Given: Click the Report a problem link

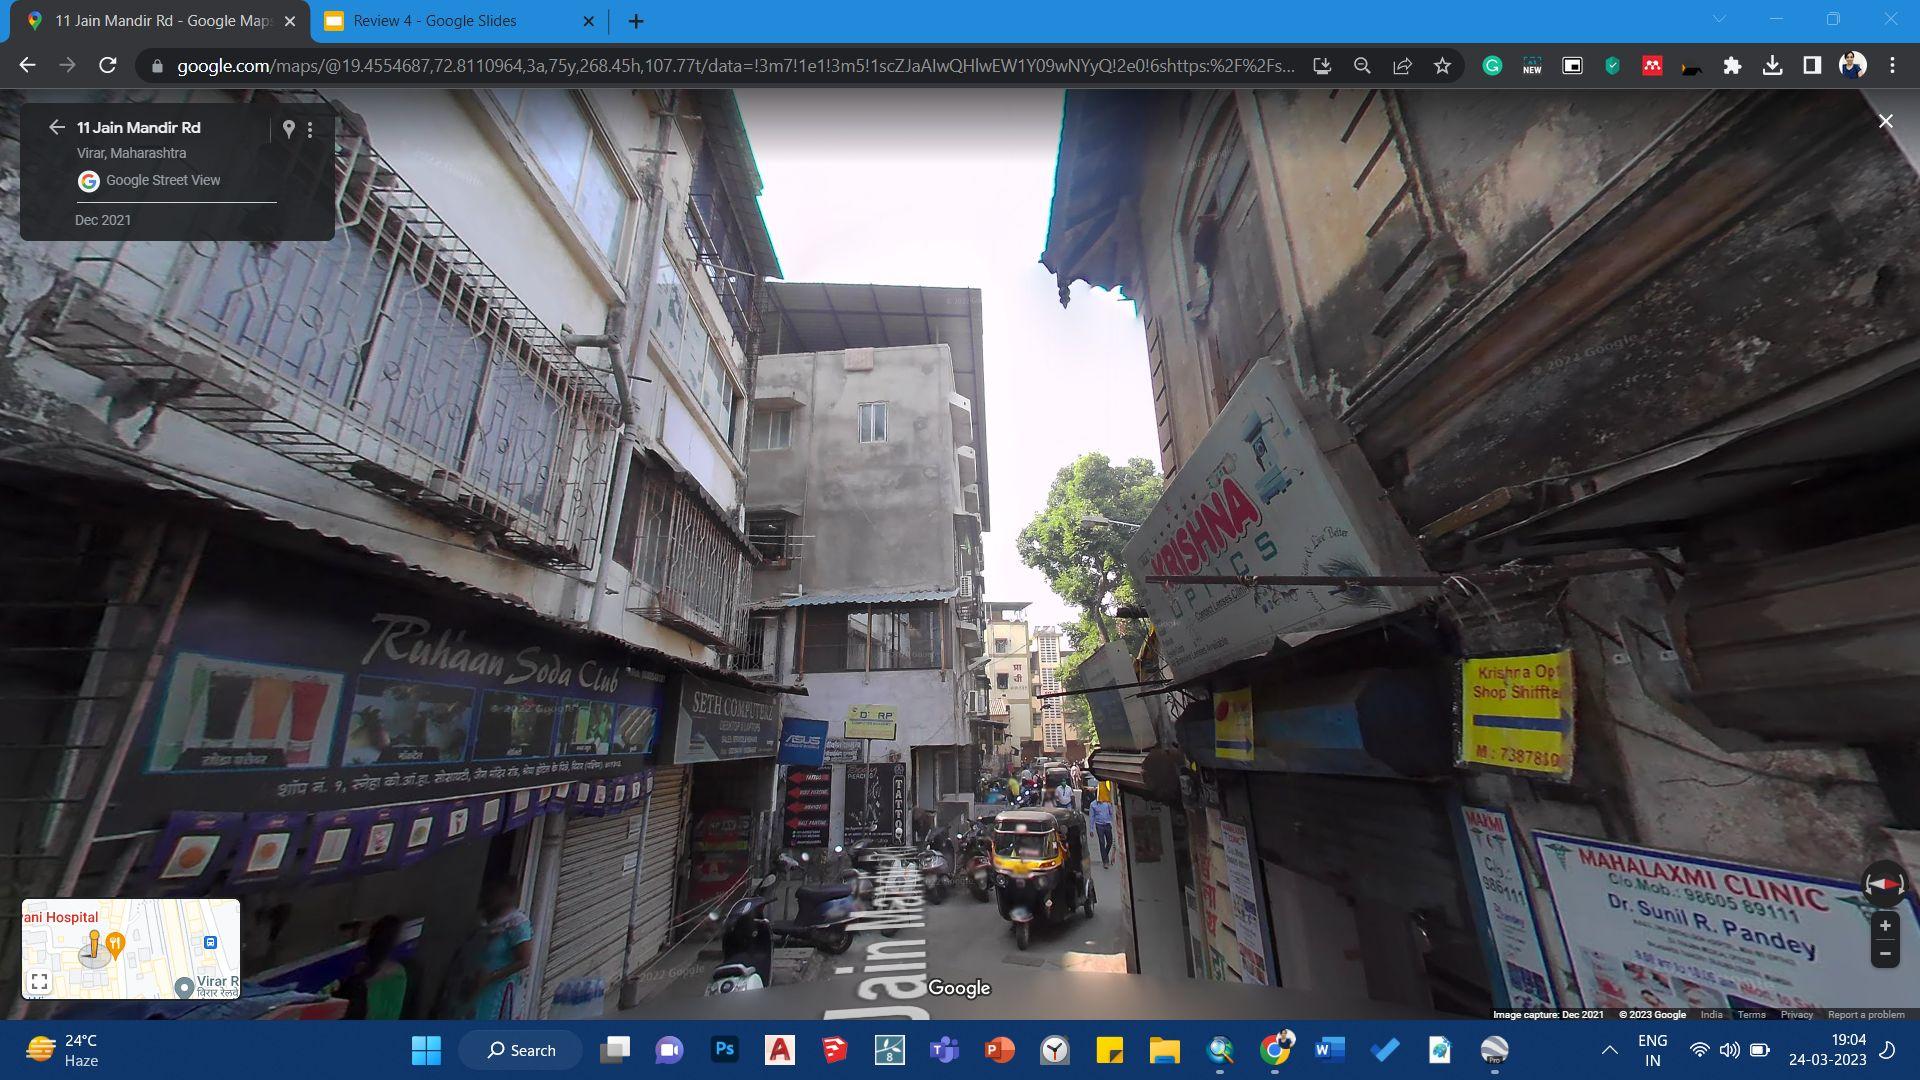Looking at the screenshot, I should (1866, 1014).
